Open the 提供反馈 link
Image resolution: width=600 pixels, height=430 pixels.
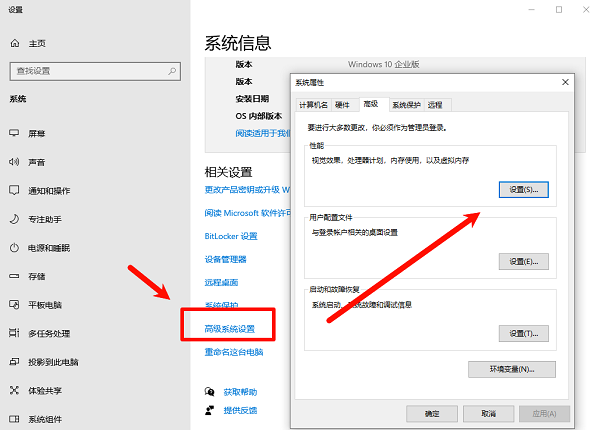click(x=240, y=410)
